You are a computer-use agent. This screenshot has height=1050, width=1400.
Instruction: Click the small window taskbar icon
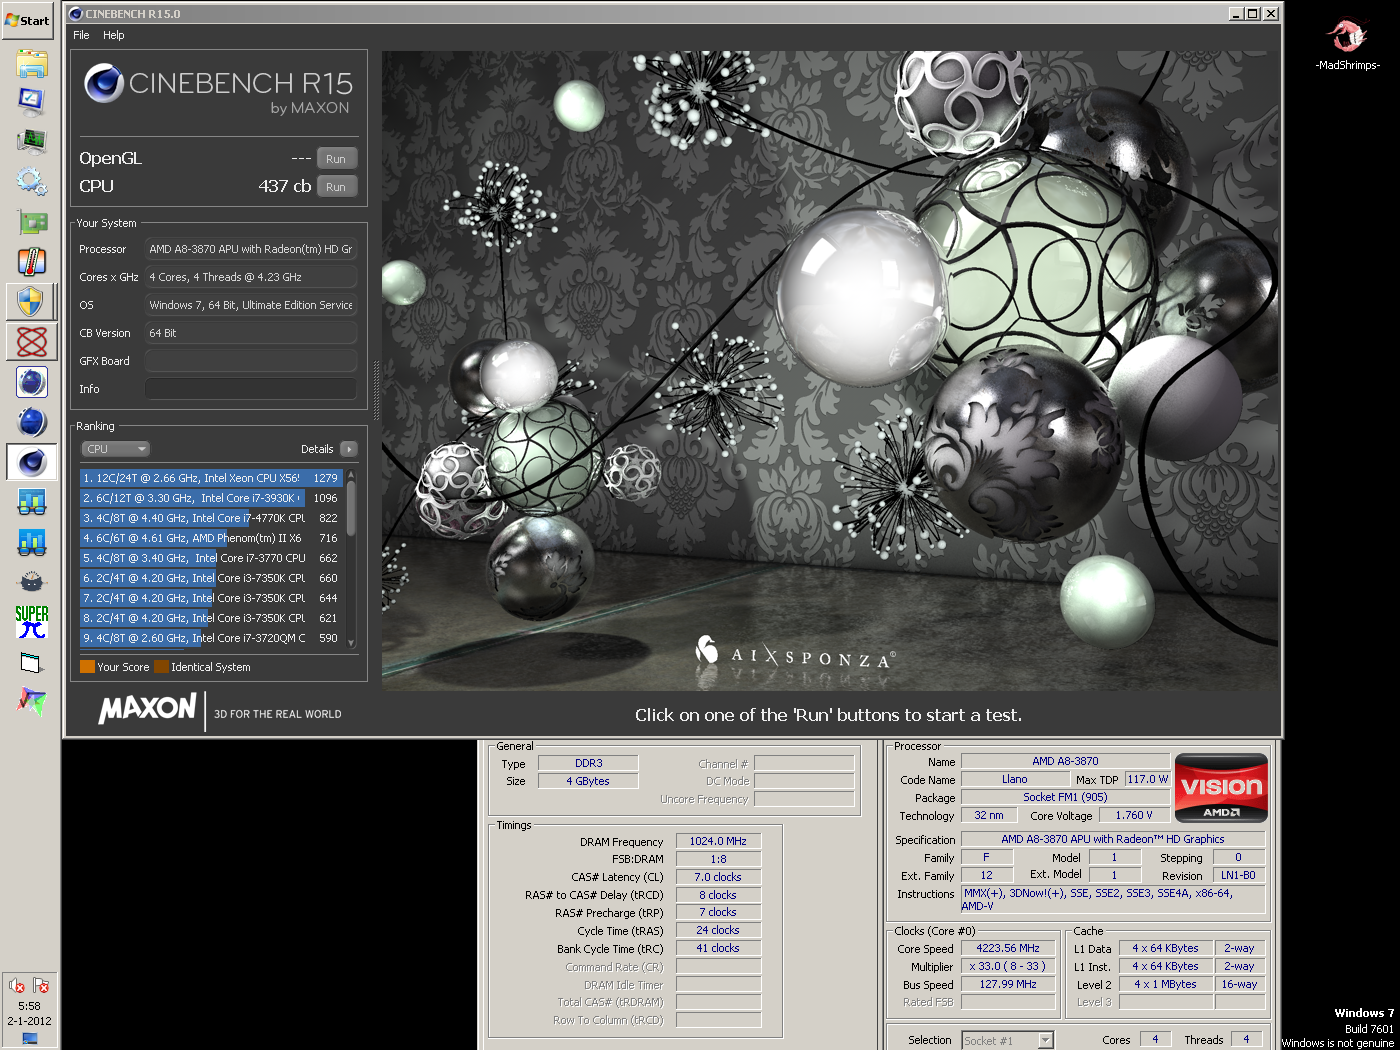point(31,662)
